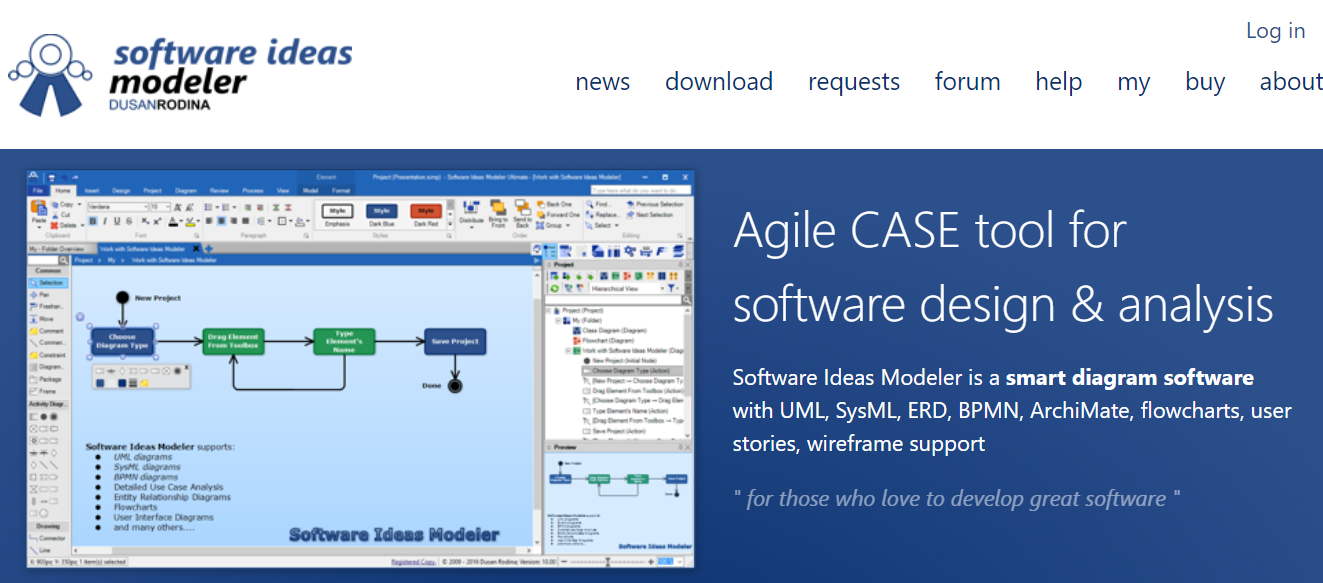Select the Format contextual tab
This screenshot has height=583, width=1323.
click(x=341, y=190)
